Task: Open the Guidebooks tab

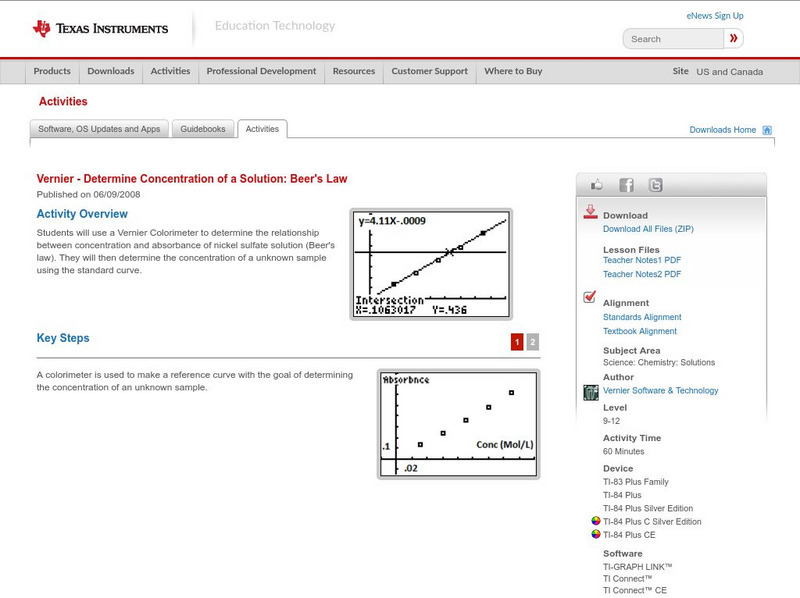Action: click(202, 129)
